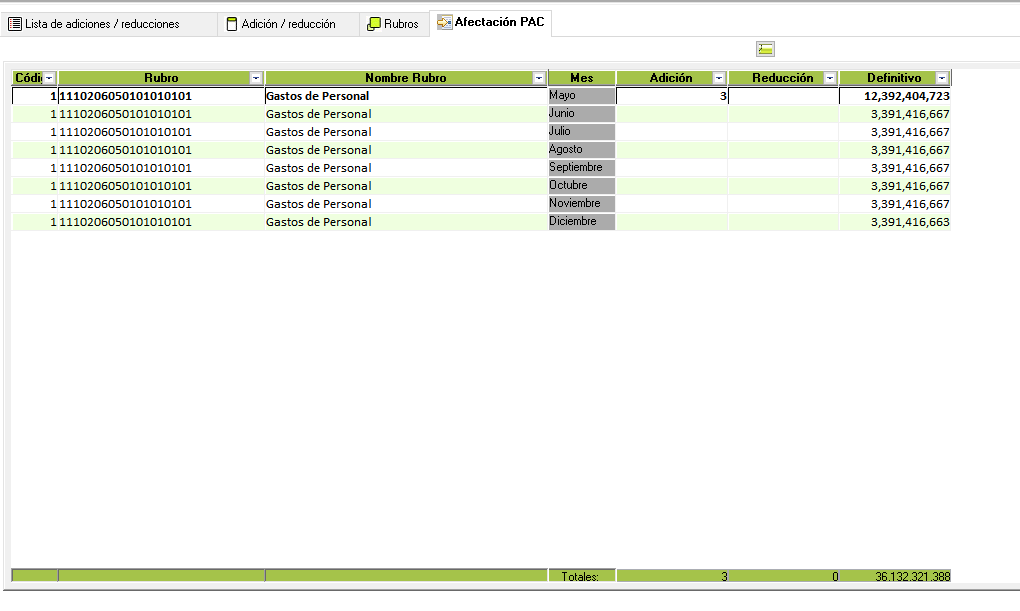Expand the Reducción column filter arrow
The width and height of the screenshot is (1020, 611).
pyautogui.click(x=829, y=78)
